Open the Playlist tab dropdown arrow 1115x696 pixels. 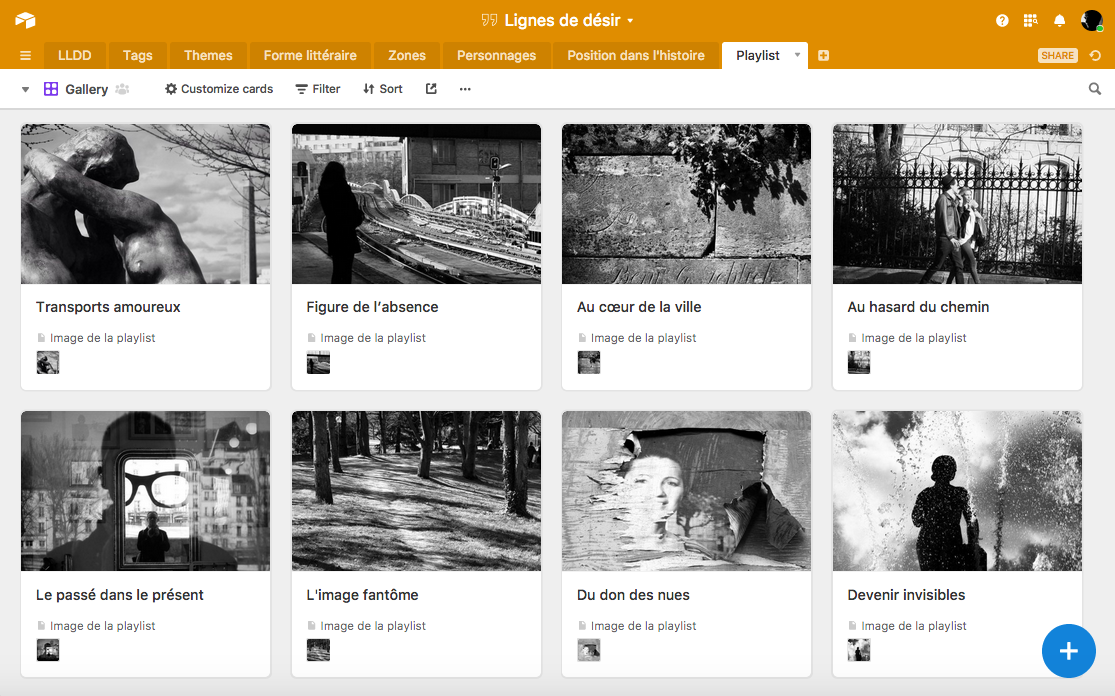pyautogui.click(x=797, y=55)
